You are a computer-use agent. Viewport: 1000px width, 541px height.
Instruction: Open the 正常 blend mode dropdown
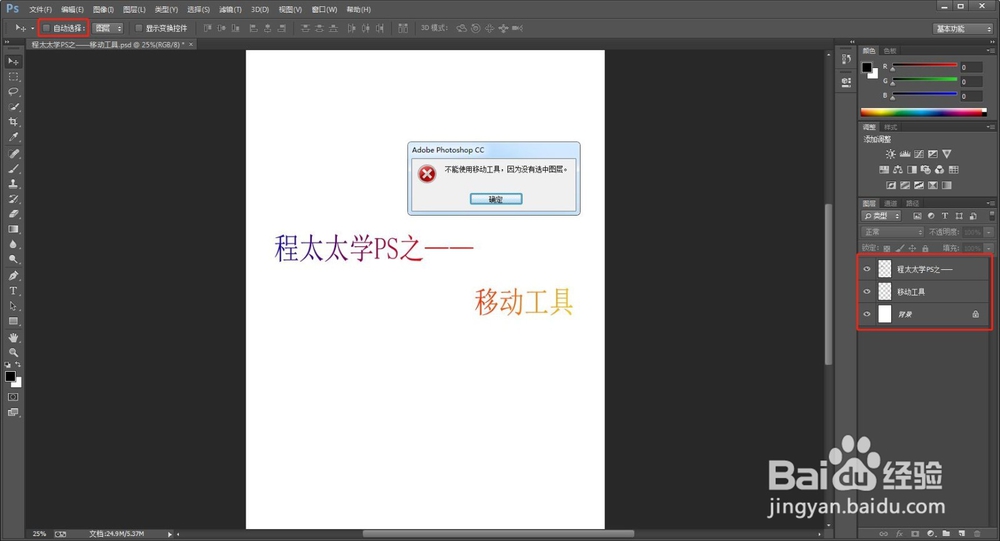[x=892, y=232]
